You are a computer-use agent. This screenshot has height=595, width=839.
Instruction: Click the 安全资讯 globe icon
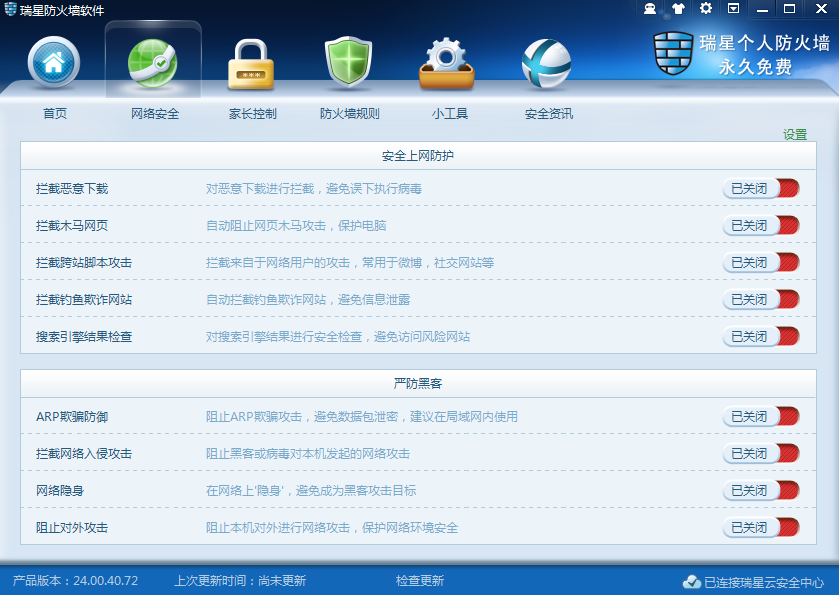547,64
